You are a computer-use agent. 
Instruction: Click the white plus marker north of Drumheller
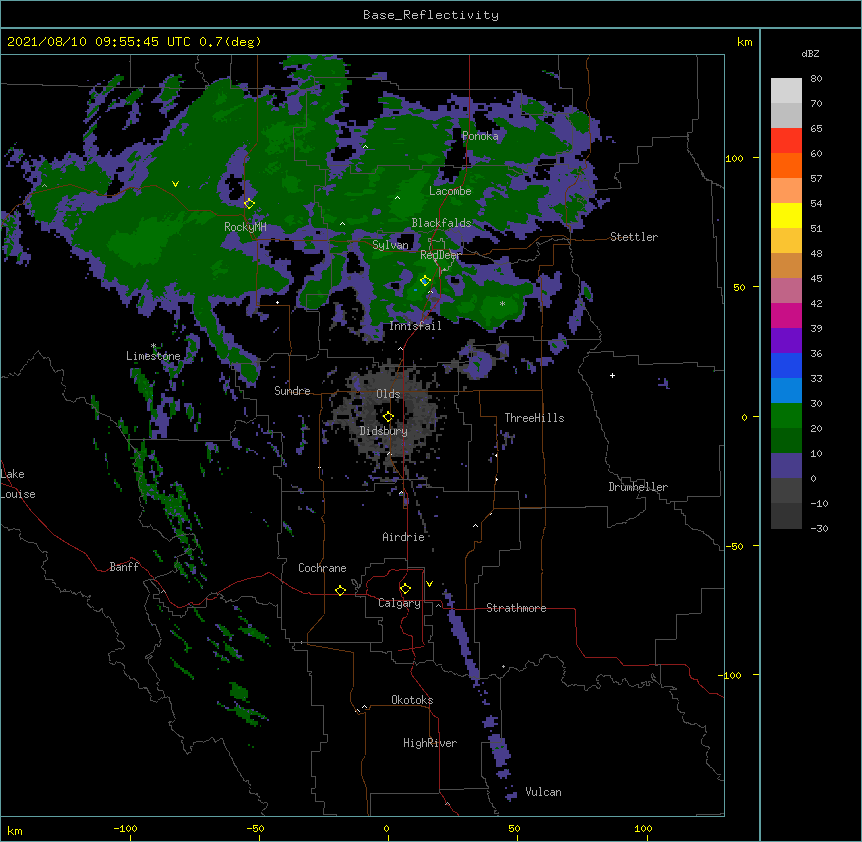tap(612, 375)
